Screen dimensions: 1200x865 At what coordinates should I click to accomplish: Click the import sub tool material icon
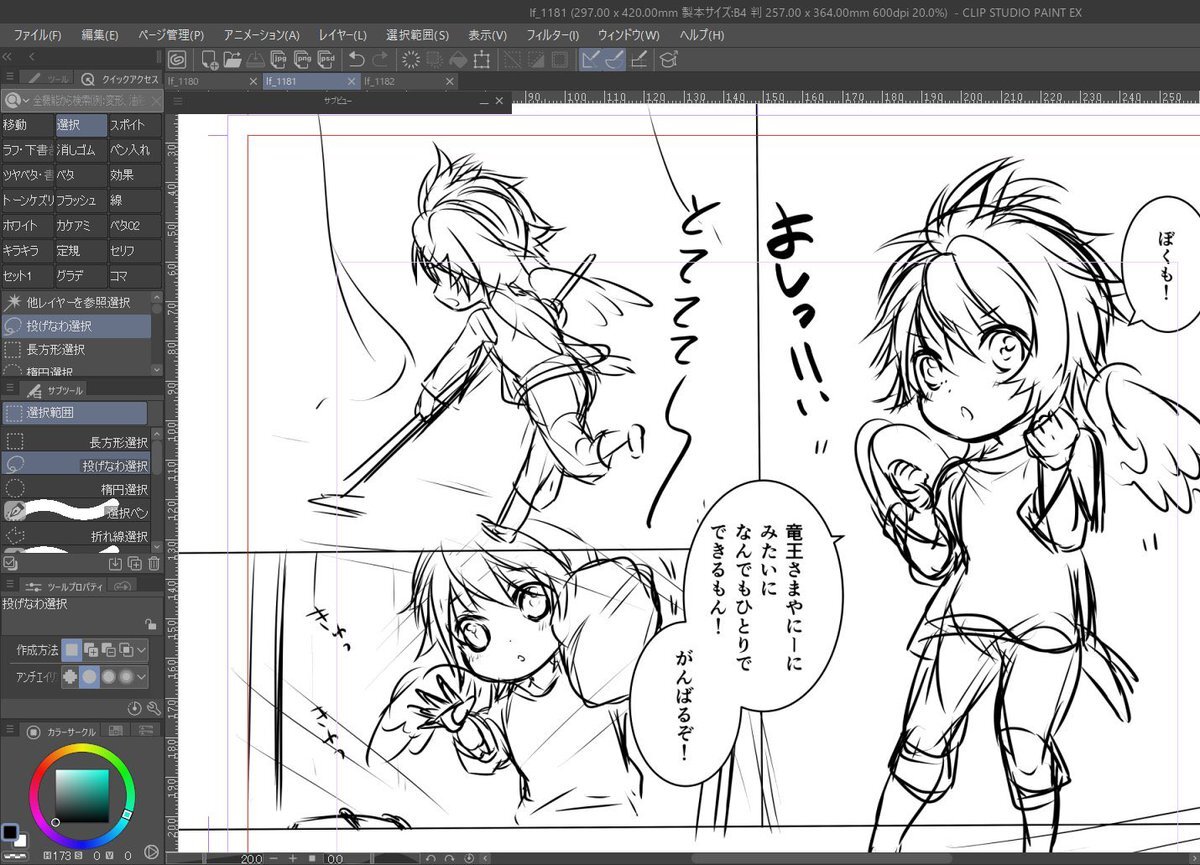117,564
